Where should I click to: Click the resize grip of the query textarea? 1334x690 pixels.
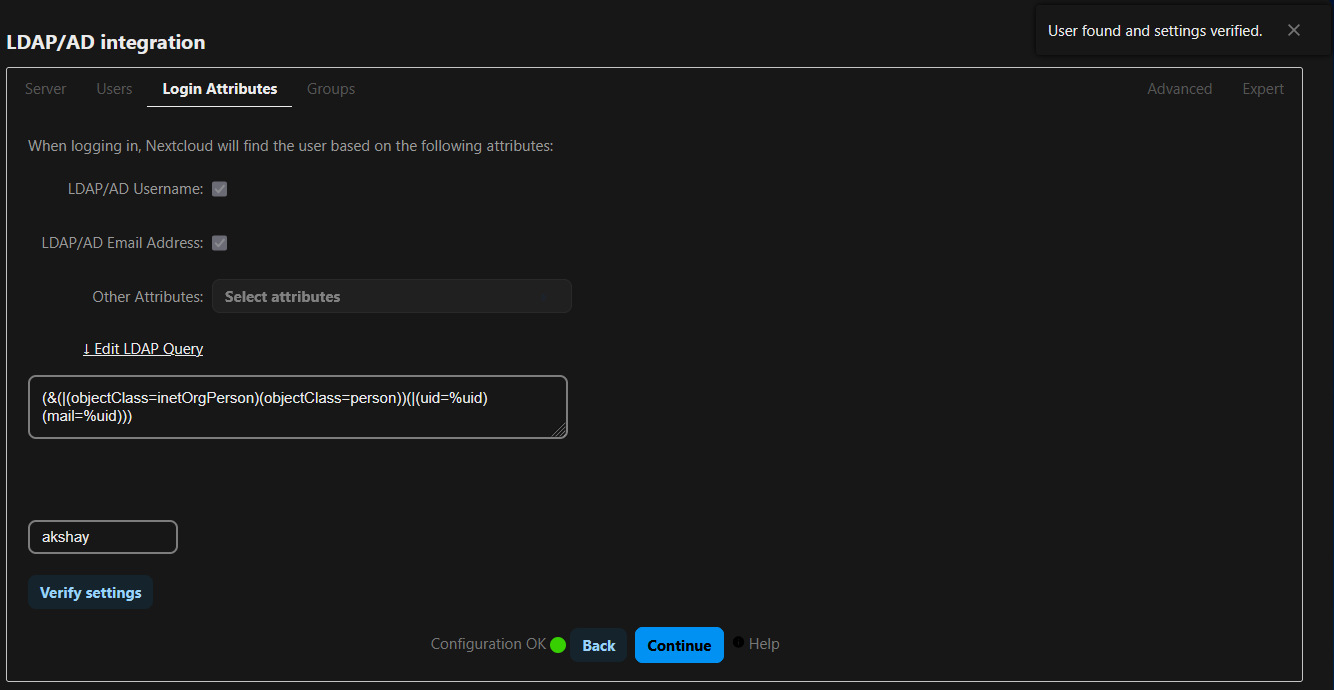point(560,431)
